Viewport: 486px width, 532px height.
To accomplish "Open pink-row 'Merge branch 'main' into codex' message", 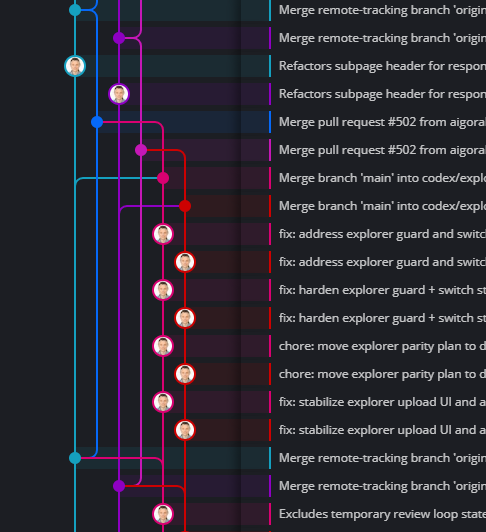I will coord(382,178).
